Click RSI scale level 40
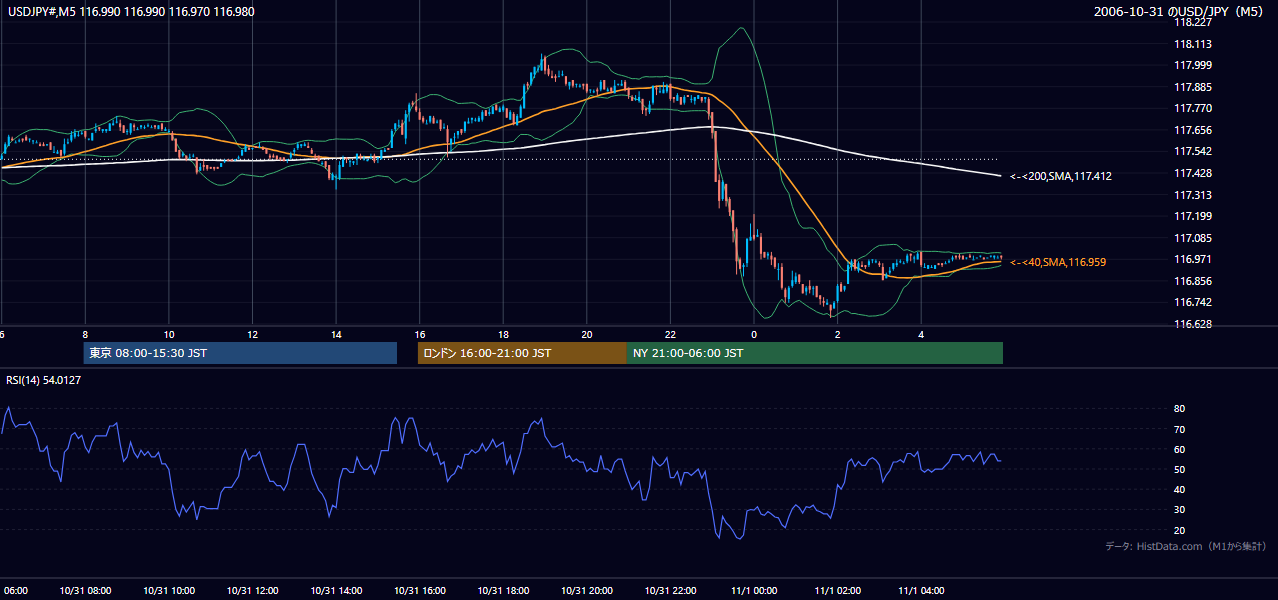Screen dimensions: 1278x600 (1180, 489)
